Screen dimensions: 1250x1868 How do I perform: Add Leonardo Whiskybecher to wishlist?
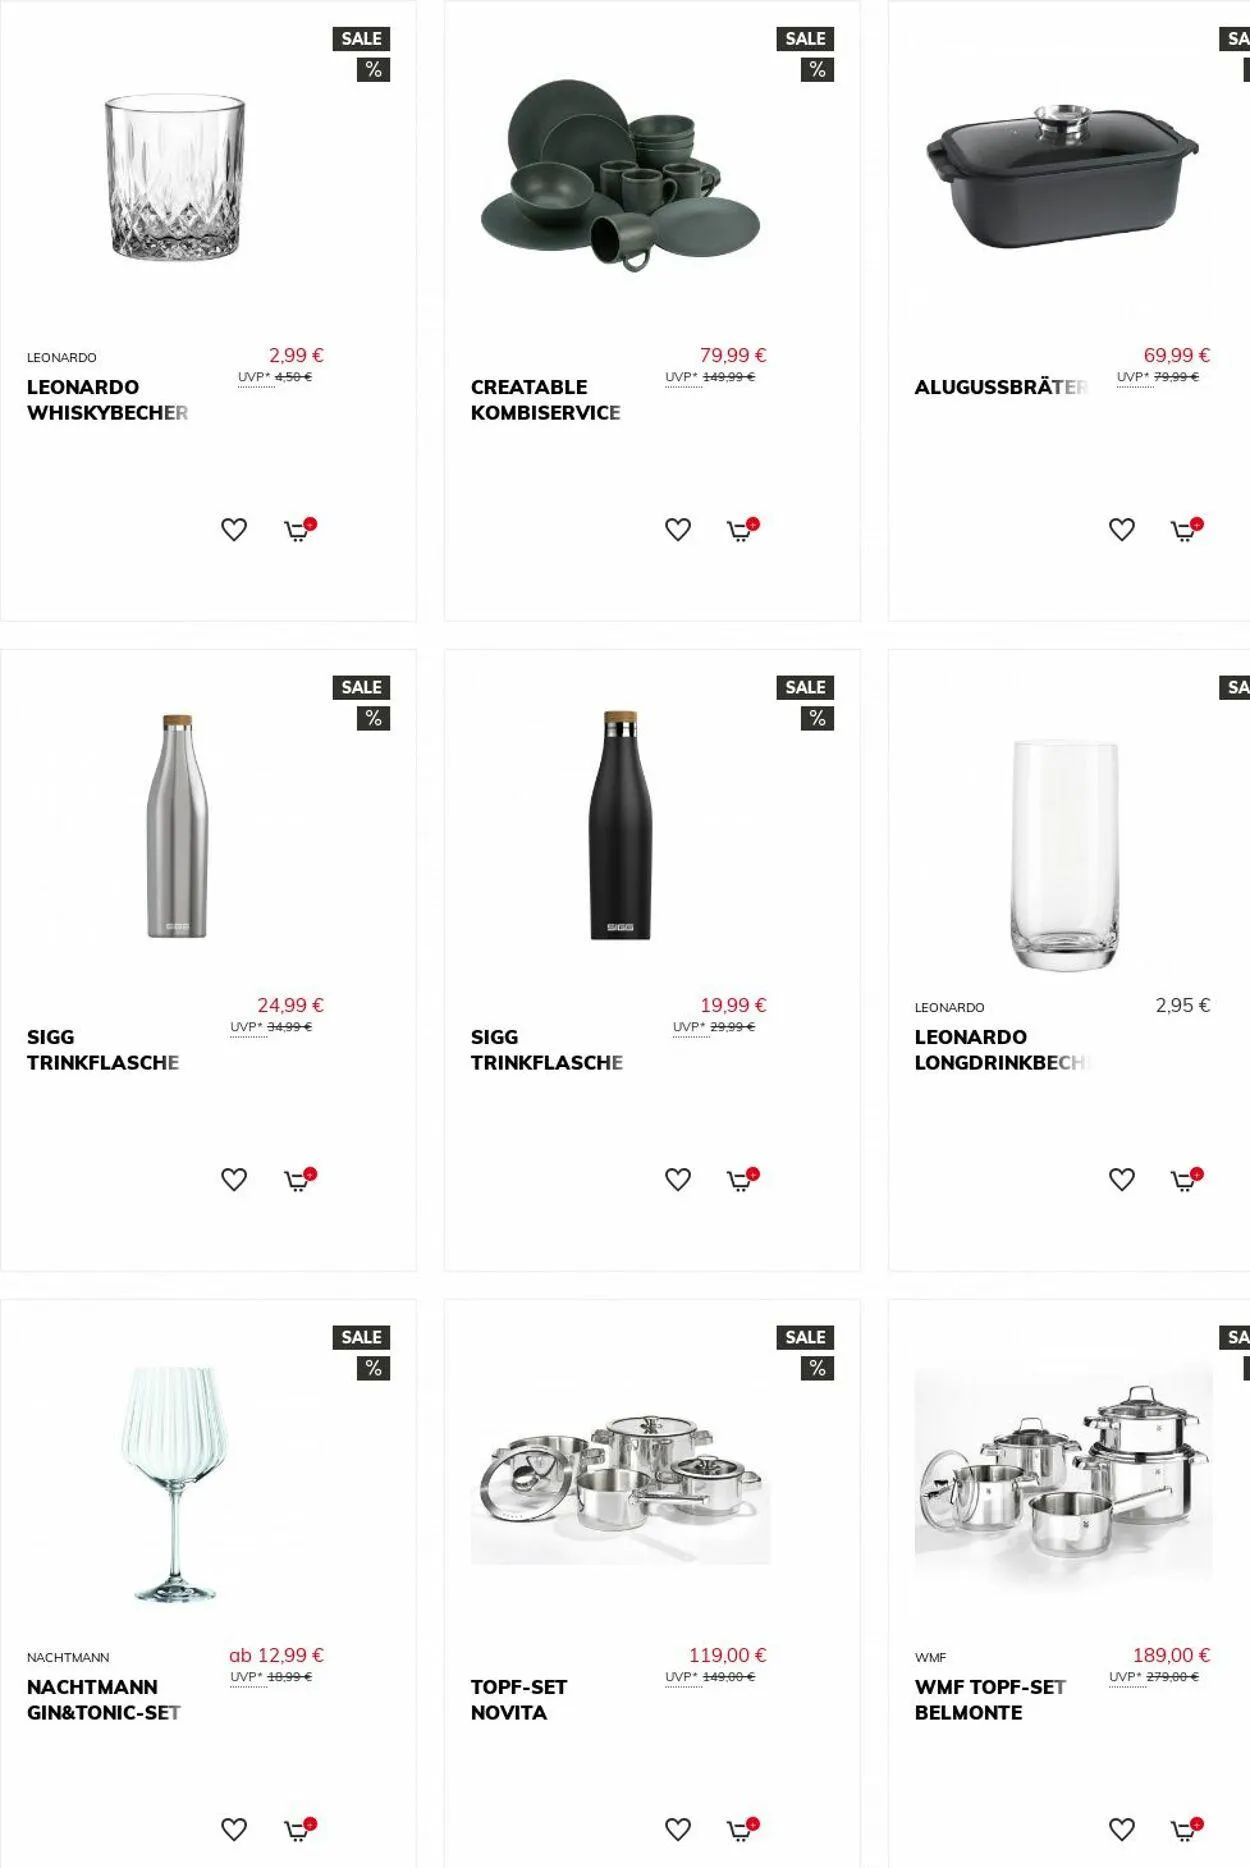coord(234,530)
